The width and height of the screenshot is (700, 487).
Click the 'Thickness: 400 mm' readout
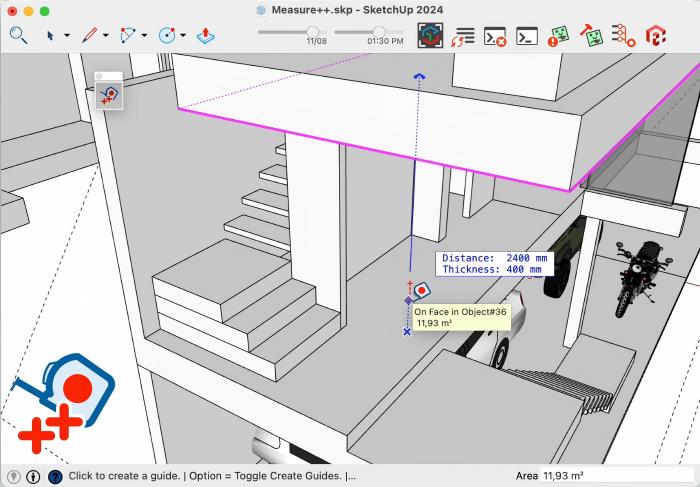click(x=492, y=270)
